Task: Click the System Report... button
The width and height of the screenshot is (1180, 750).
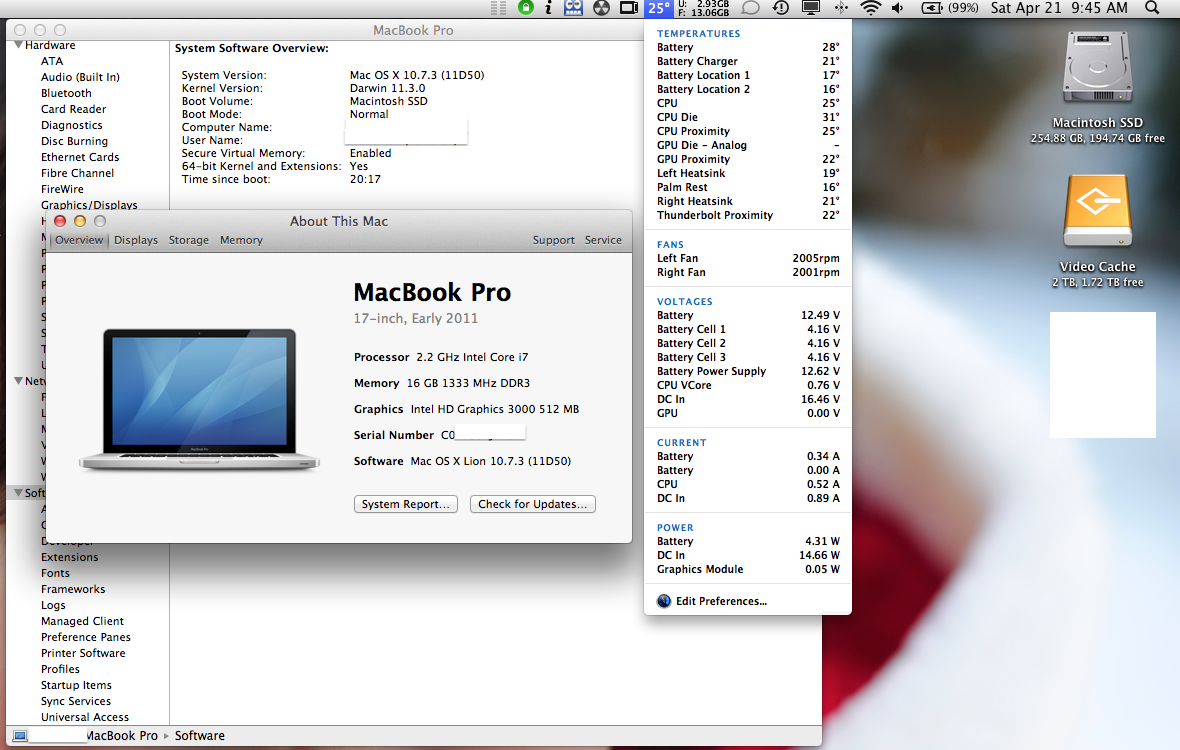Action: [x=406, y=504]
